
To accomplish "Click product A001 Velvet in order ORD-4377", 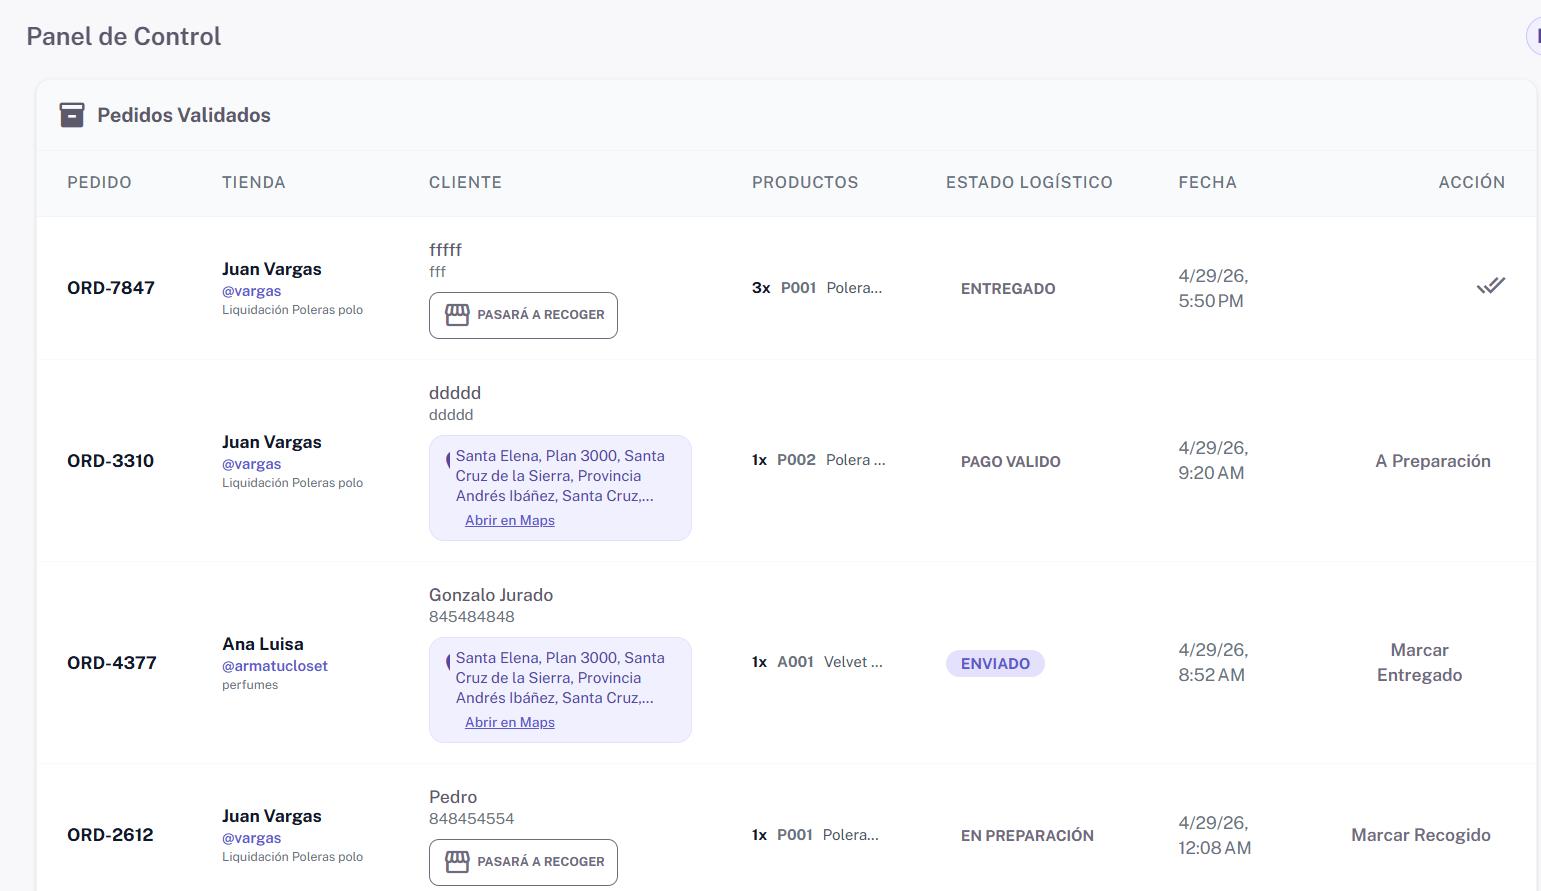I will [x=817, y=662].
